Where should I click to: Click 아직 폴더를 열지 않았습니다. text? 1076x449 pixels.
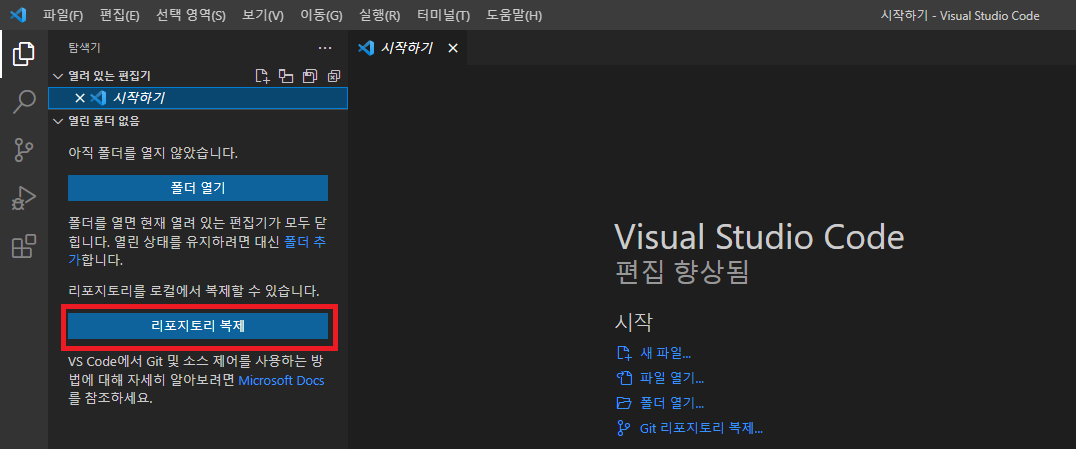[x=153, y=153]
